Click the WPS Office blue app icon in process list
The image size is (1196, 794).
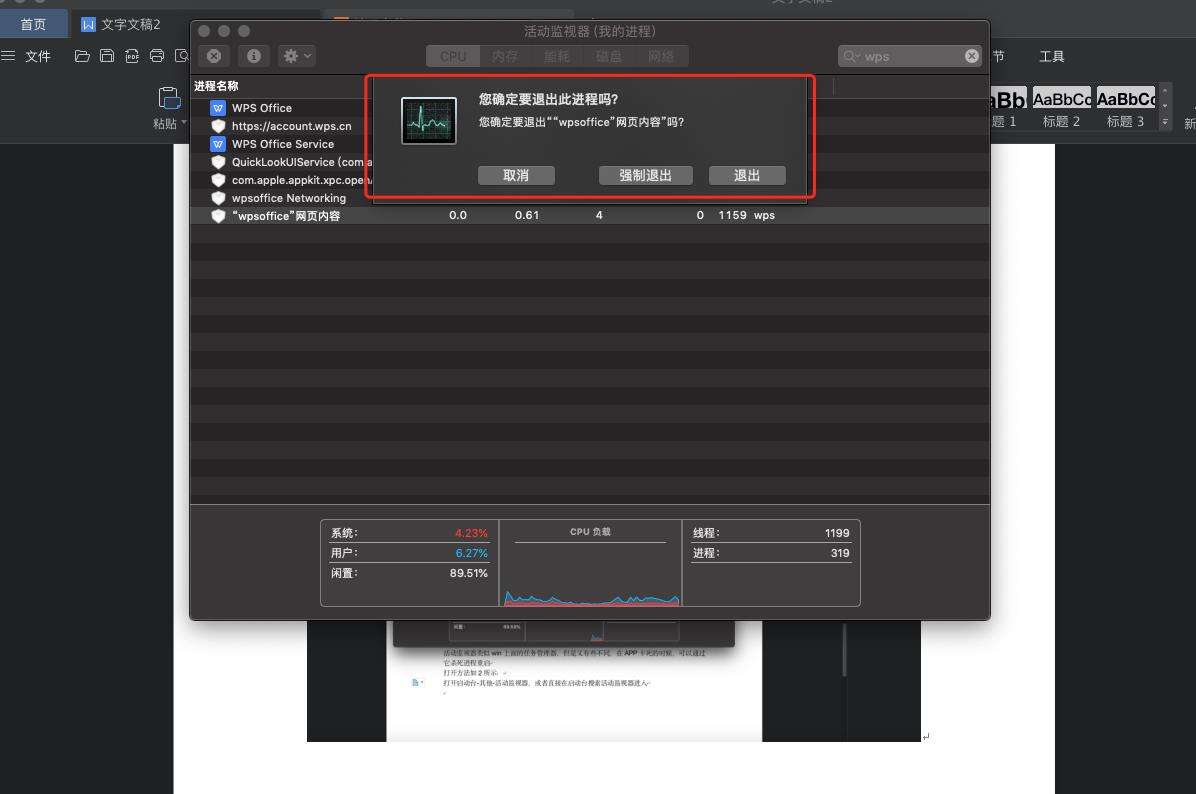pyautogui.click(x=218, y=108)
